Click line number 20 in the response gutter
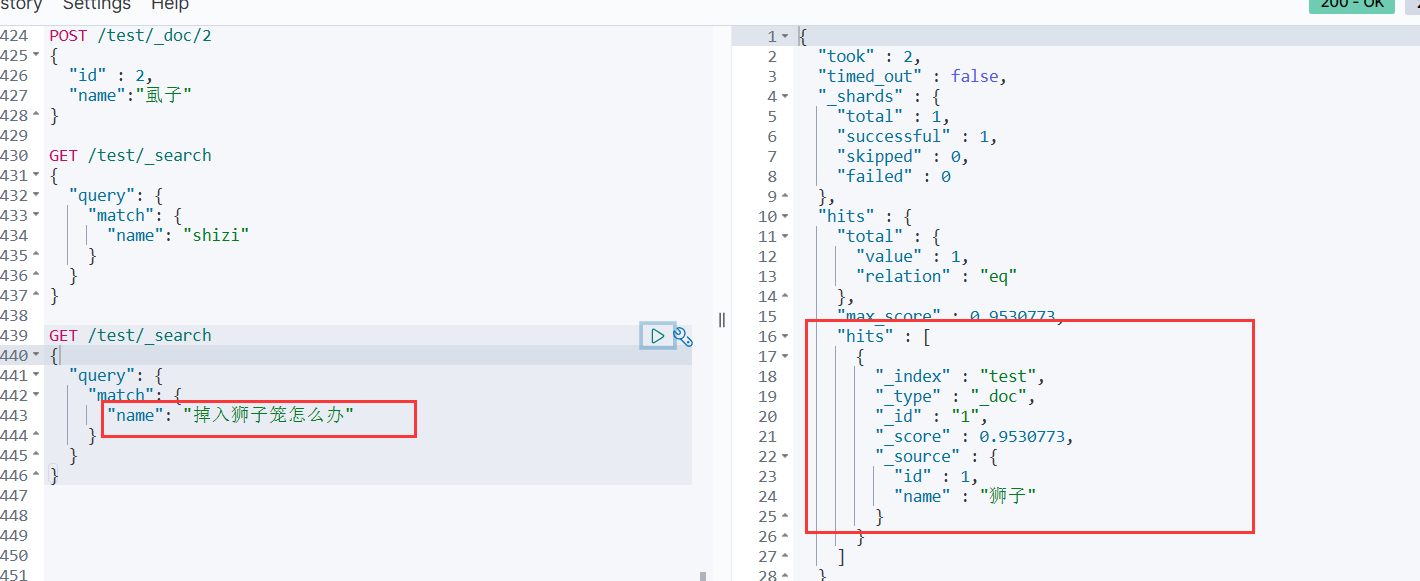Screen dimensions: 1420x581 coord(767,416)
